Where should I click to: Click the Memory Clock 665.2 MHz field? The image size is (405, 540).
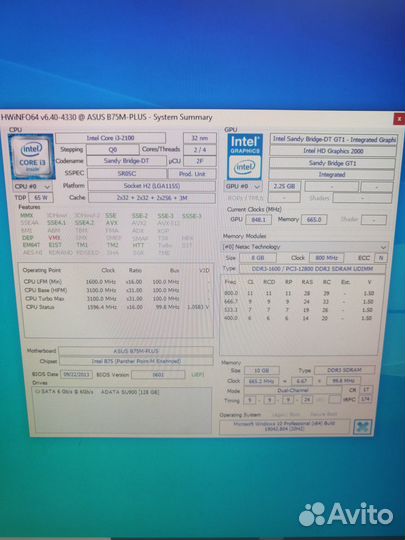coord(261,381)
